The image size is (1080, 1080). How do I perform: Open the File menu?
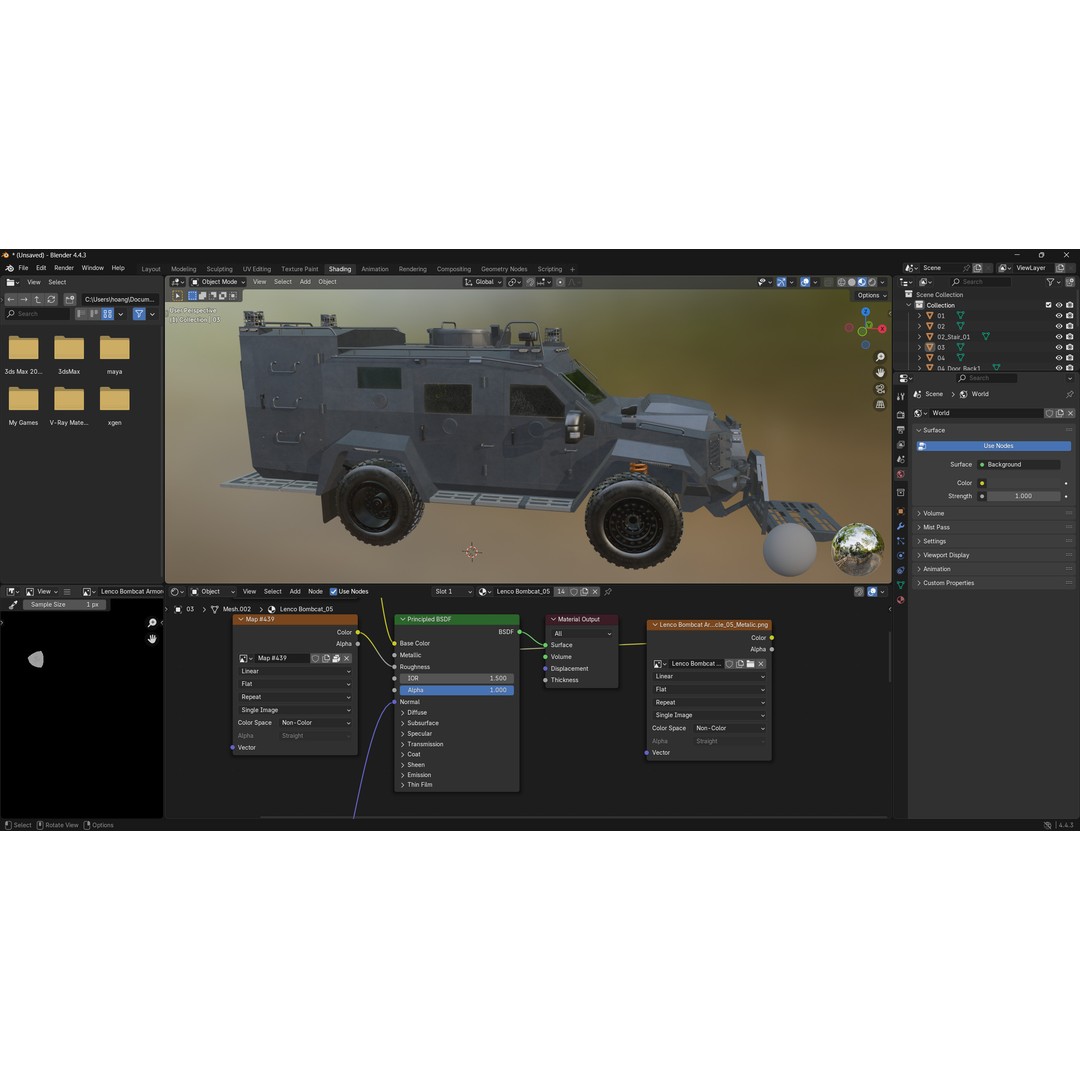23,268
